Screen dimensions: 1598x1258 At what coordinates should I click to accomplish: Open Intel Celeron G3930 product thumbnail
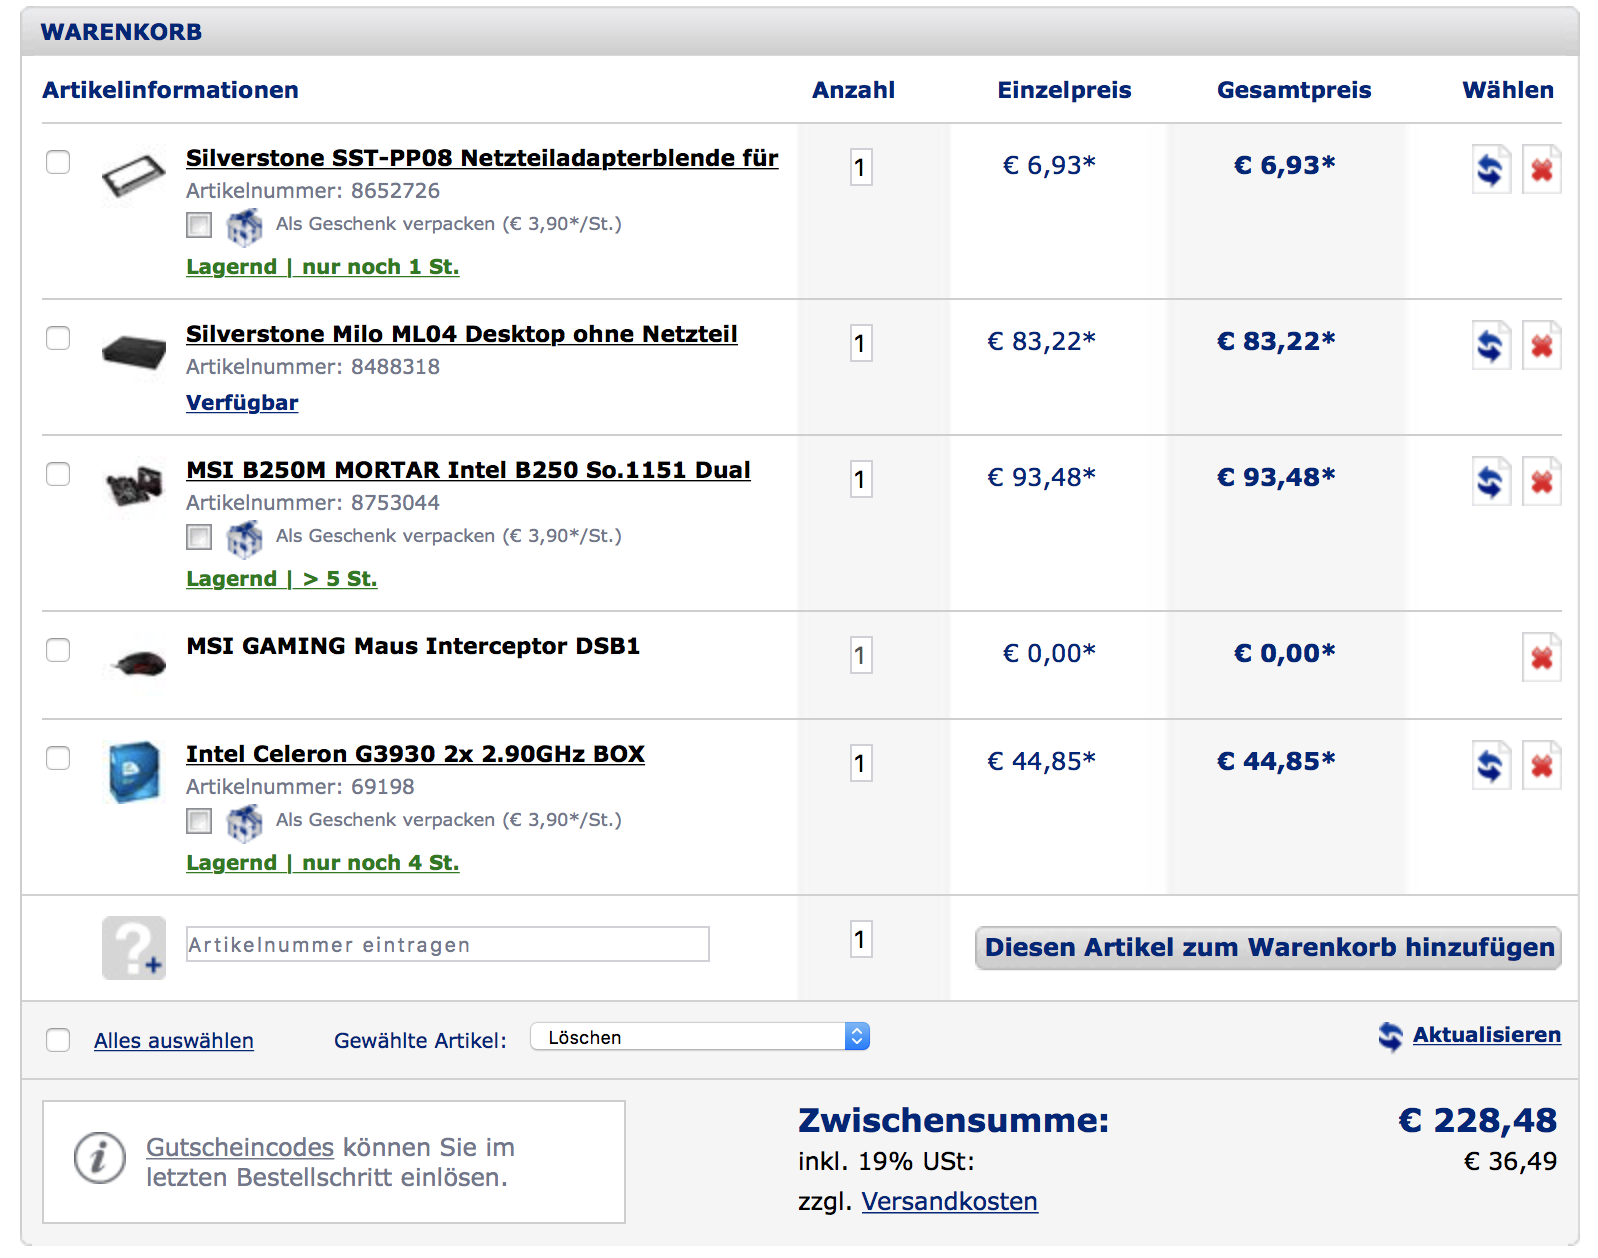[134, 771]
